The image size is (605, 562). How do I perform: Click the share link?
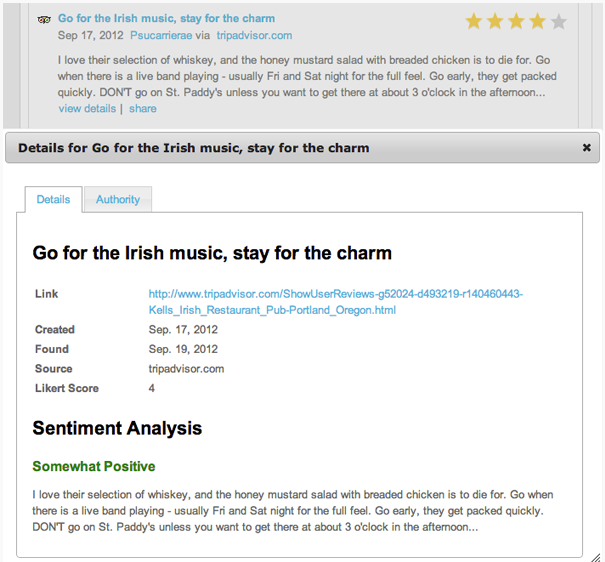143,108
